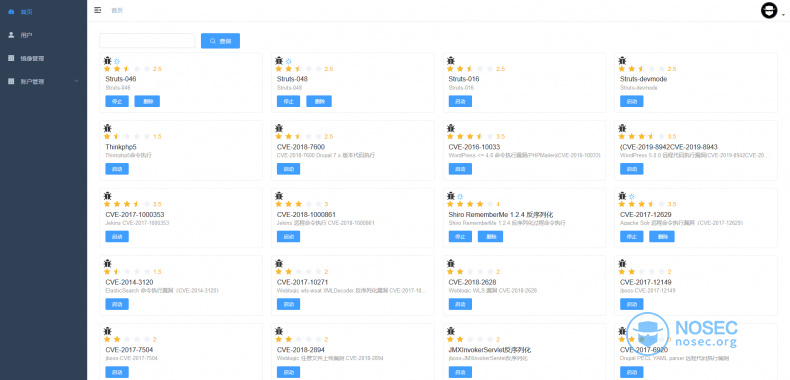Start the Struts-016 environment

tap(460, 101)
